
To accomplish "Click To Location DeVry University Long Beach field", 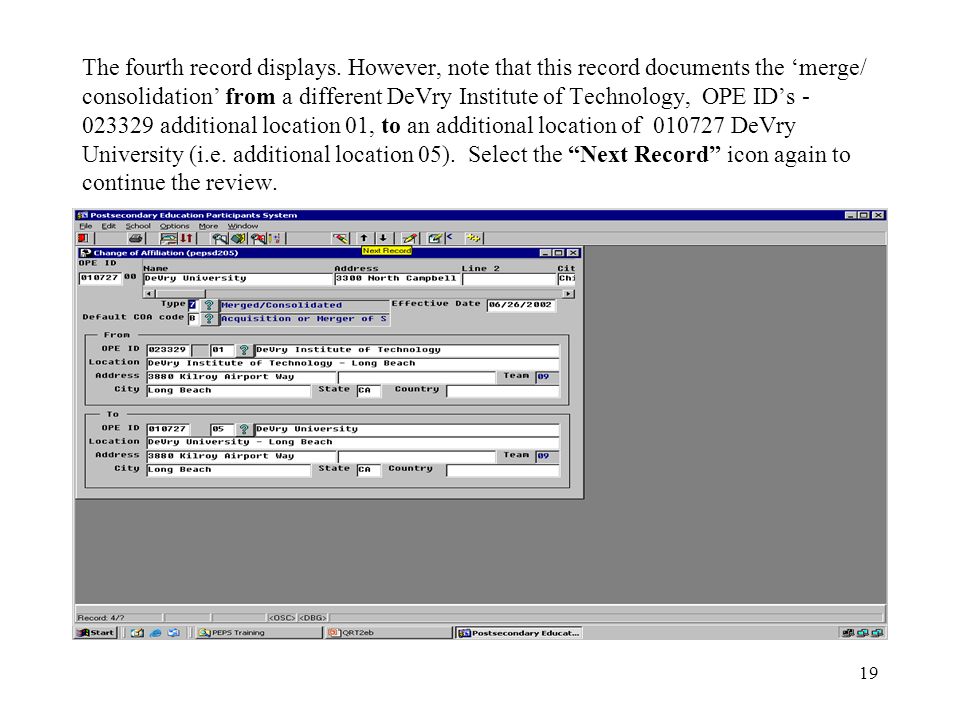I will [353, 442].
